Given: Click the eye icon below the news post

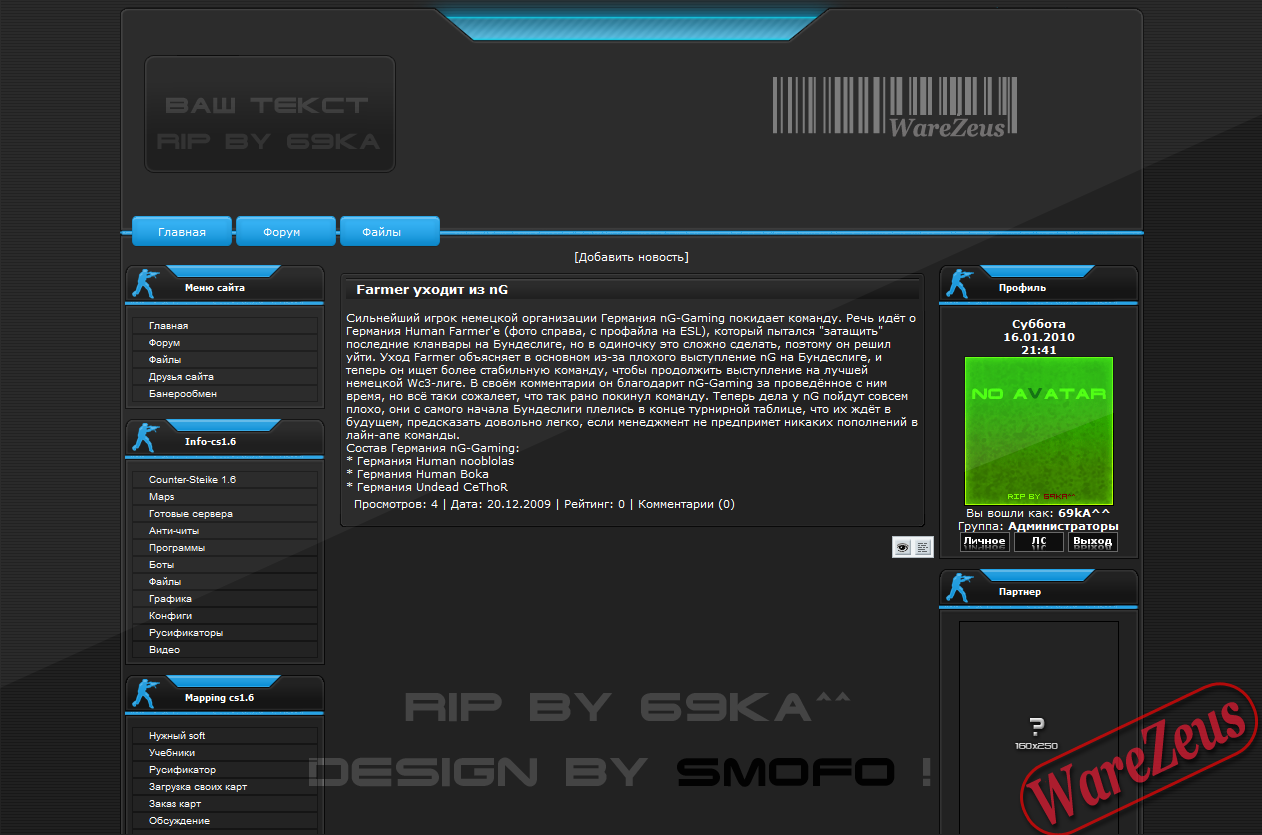Looking at the screenshot, I should pos(902,547).
